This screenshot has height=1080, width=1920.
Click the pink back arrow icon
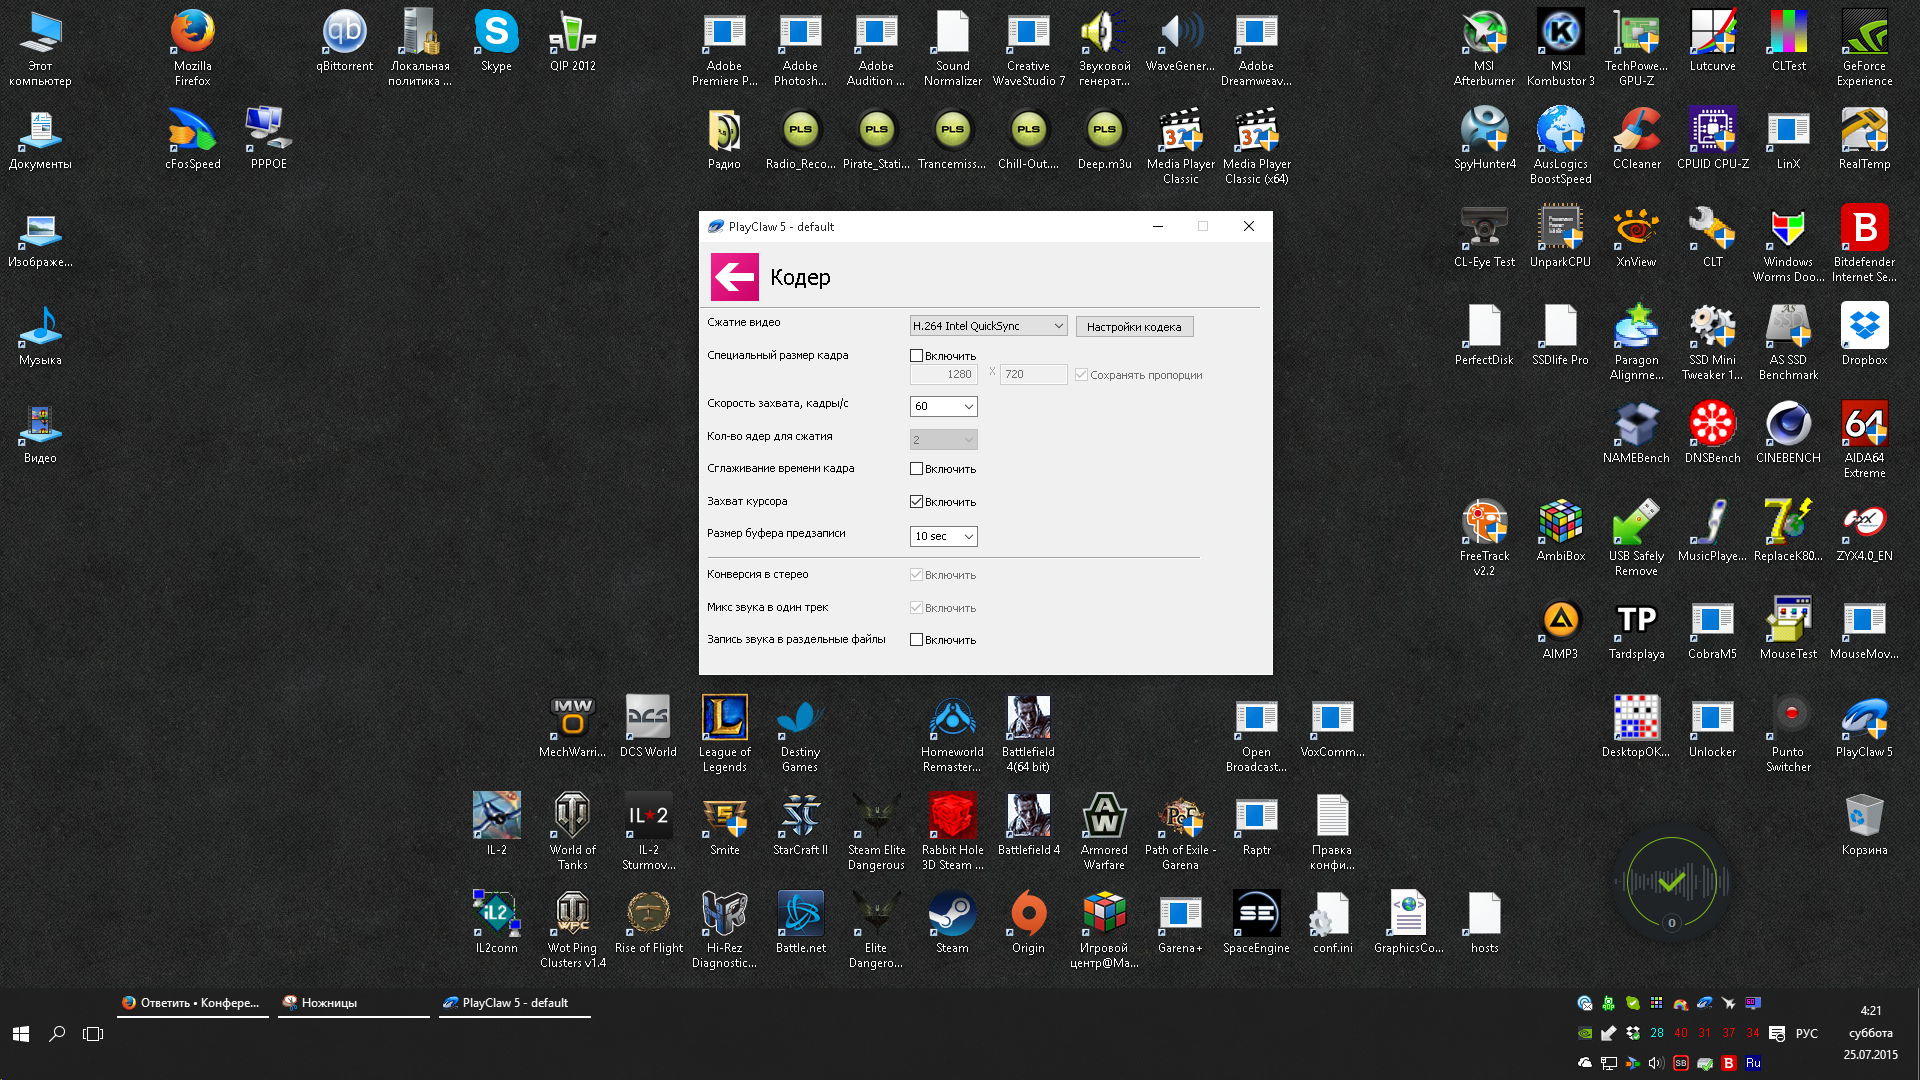tap(734, 277)
